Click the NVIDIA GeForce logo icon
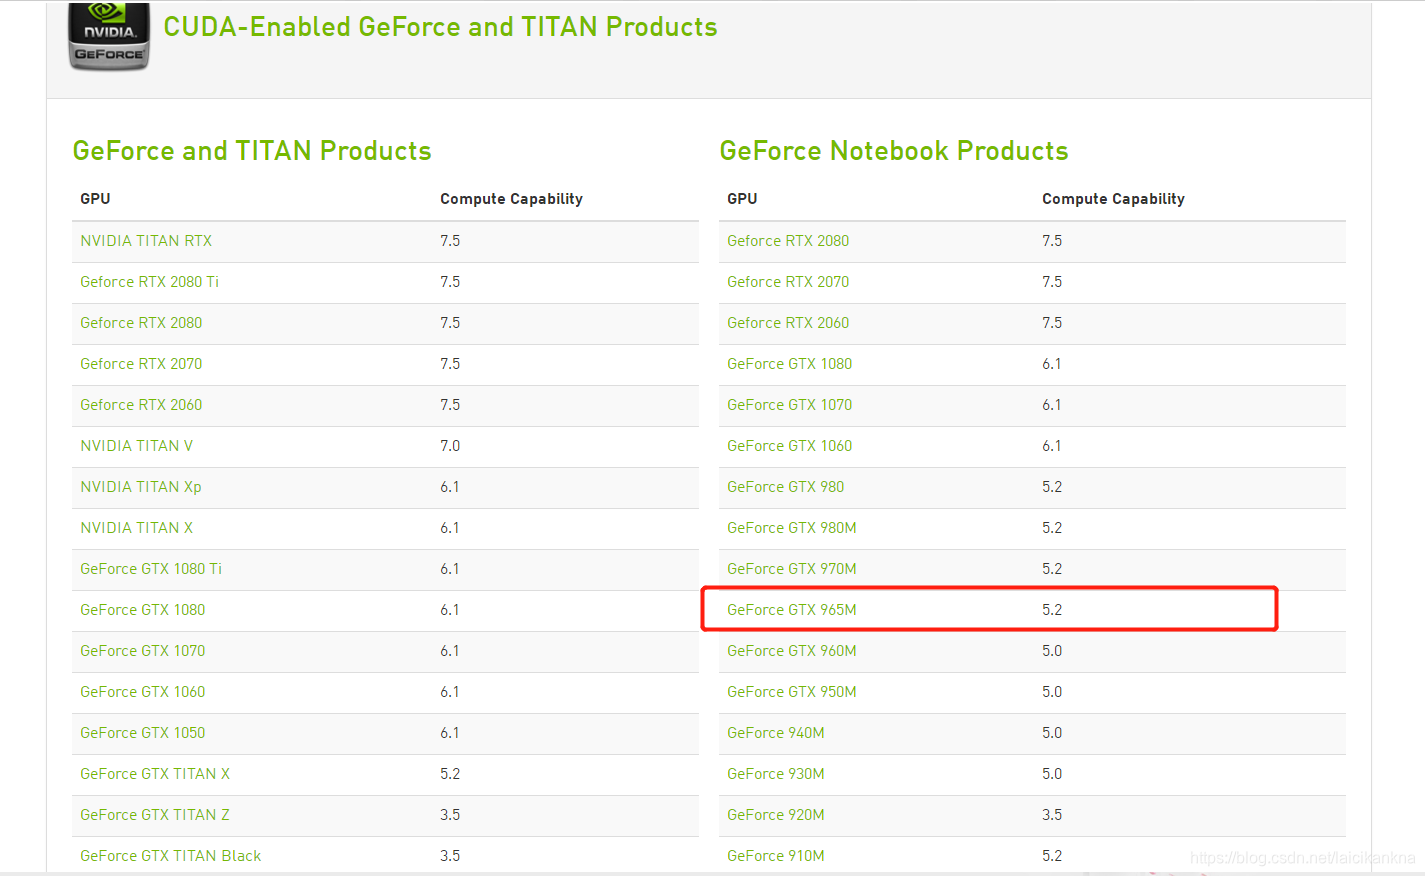 (109, 36)
